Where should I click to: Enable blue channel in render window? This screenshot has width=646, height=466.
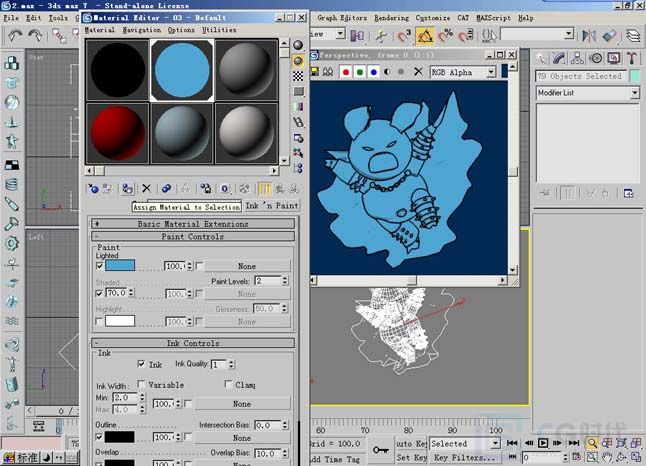click(x=374, y=72)
